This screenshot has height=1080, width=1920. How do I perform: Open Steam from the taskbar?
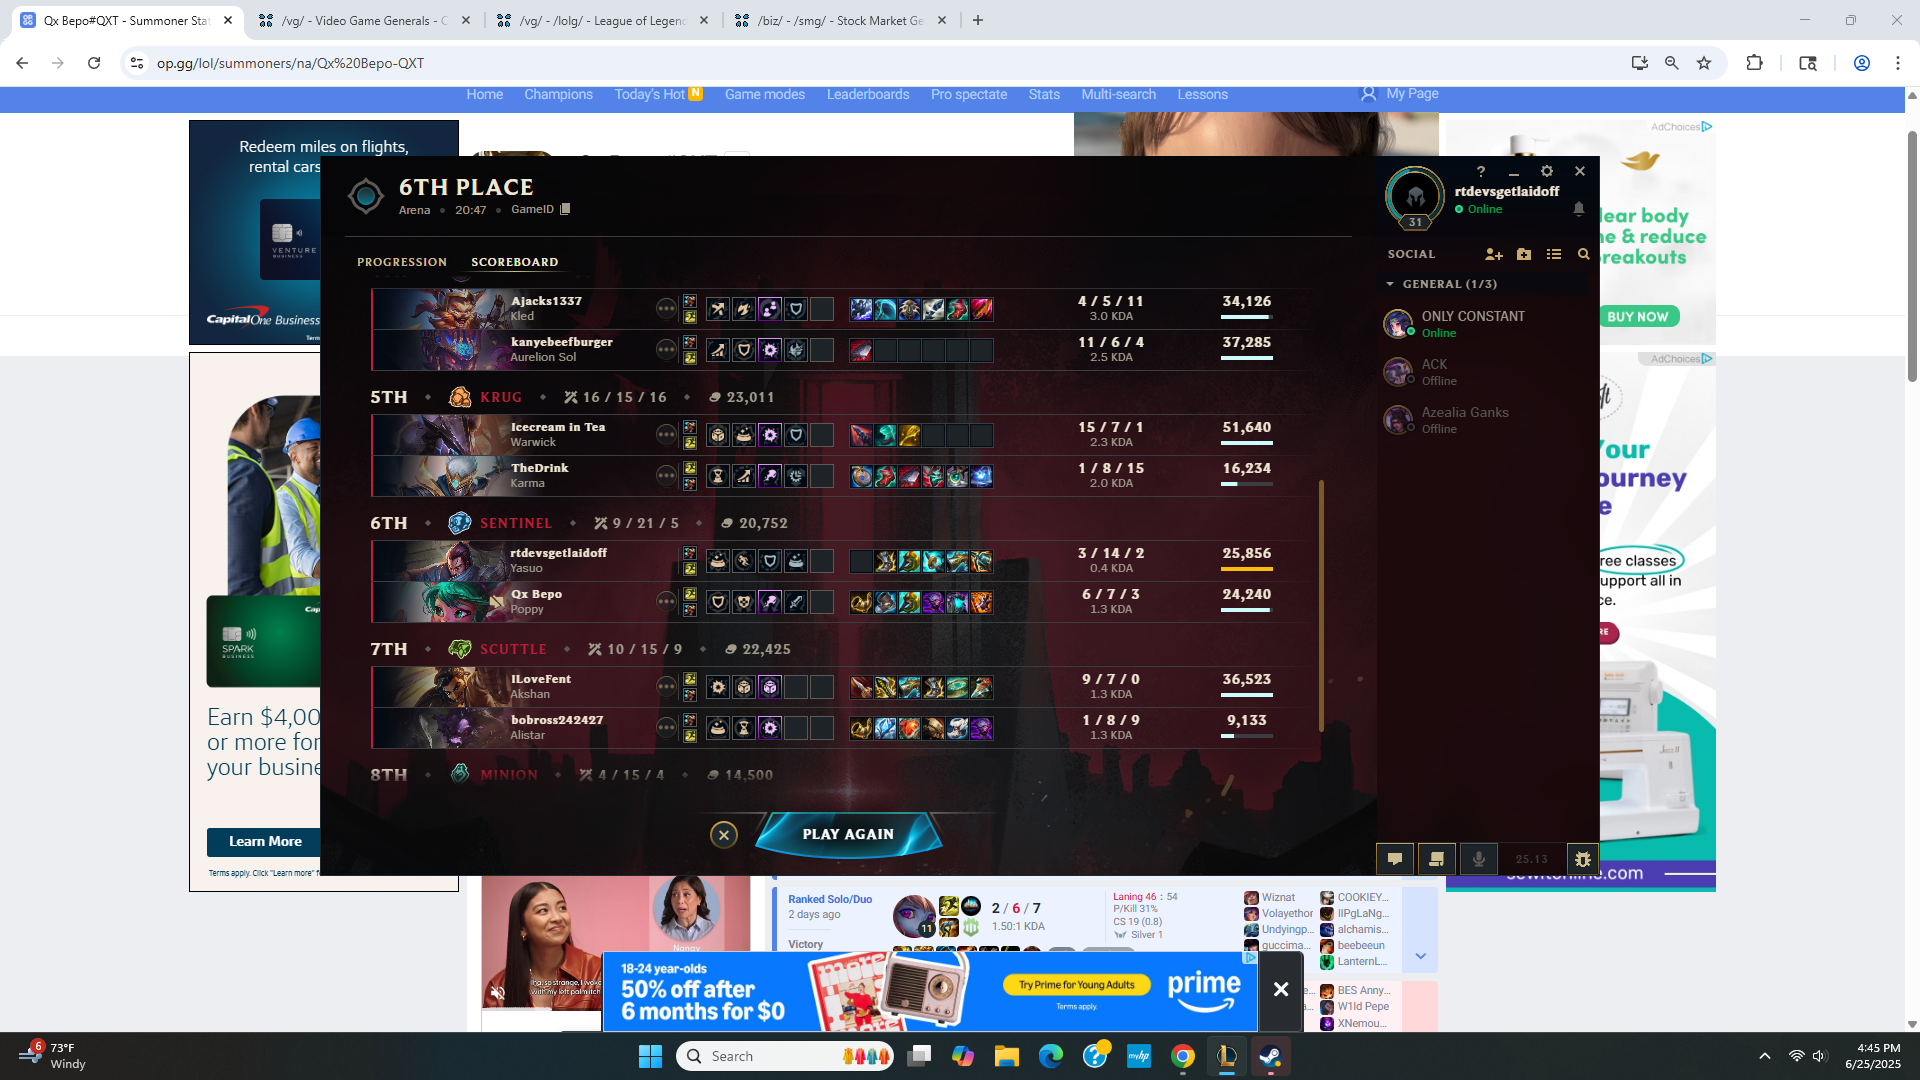(x=1270, y=1056)
